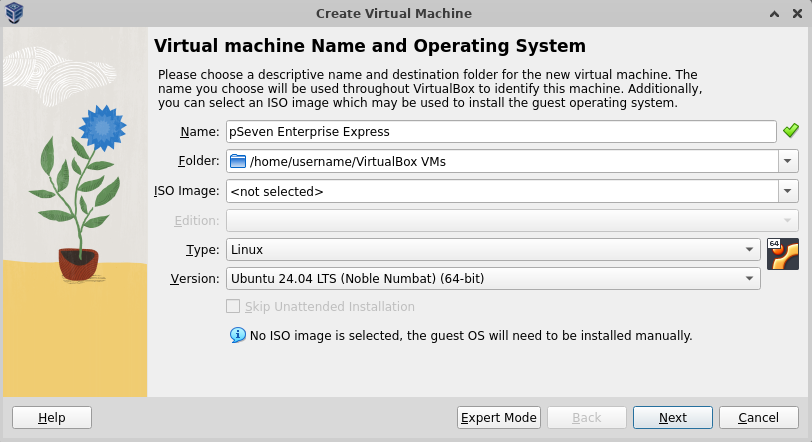Open Help for this wizard
Screen dimensions: 812x442
pos(52,418)
